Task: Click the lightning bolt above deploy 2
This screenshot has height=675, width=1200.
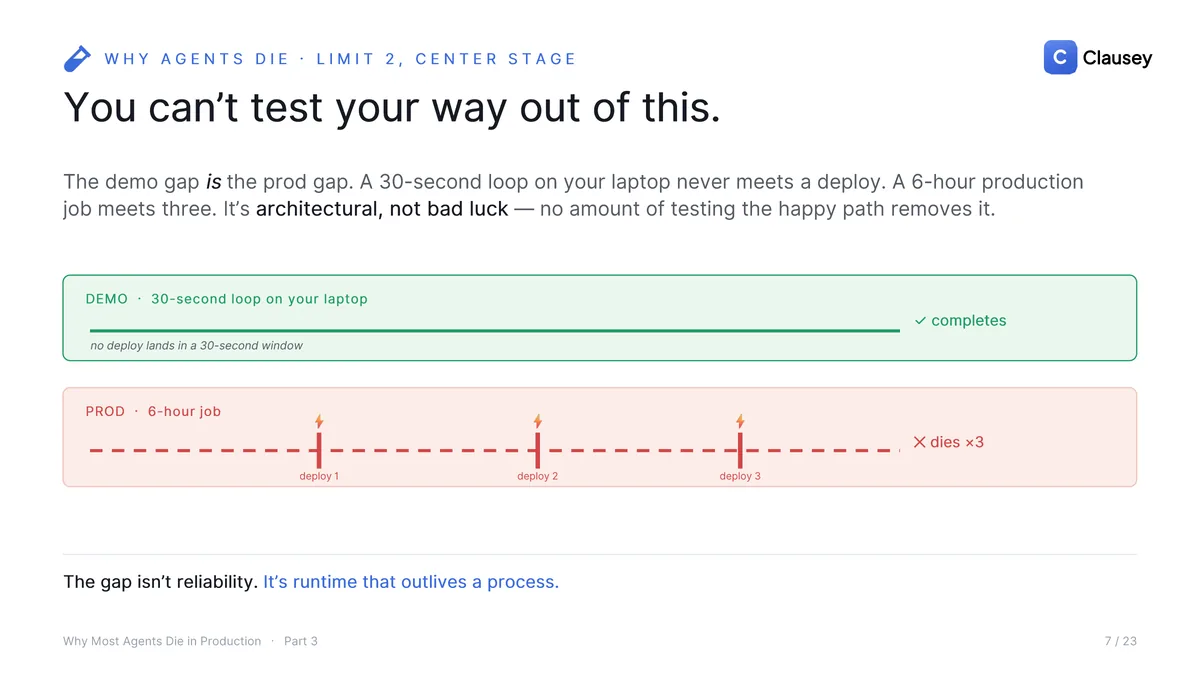Action: [538, 421]
